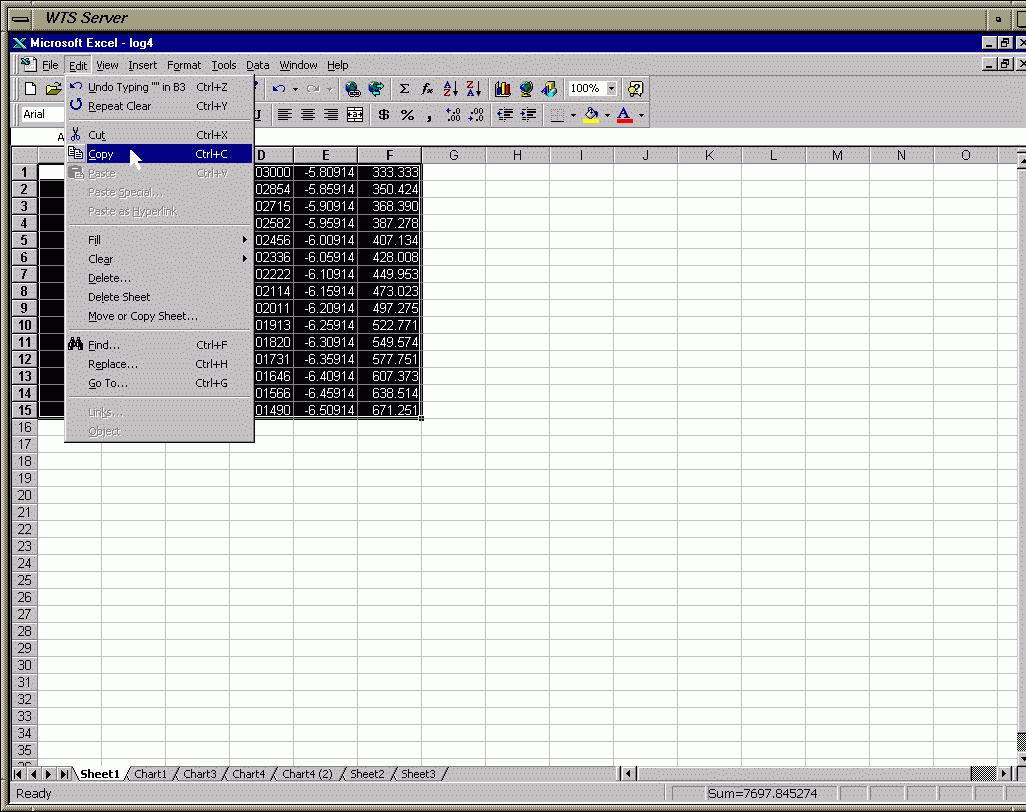Click Sort Ascending toolbar icon
The image size is (1026, 812).
point(450,89)
